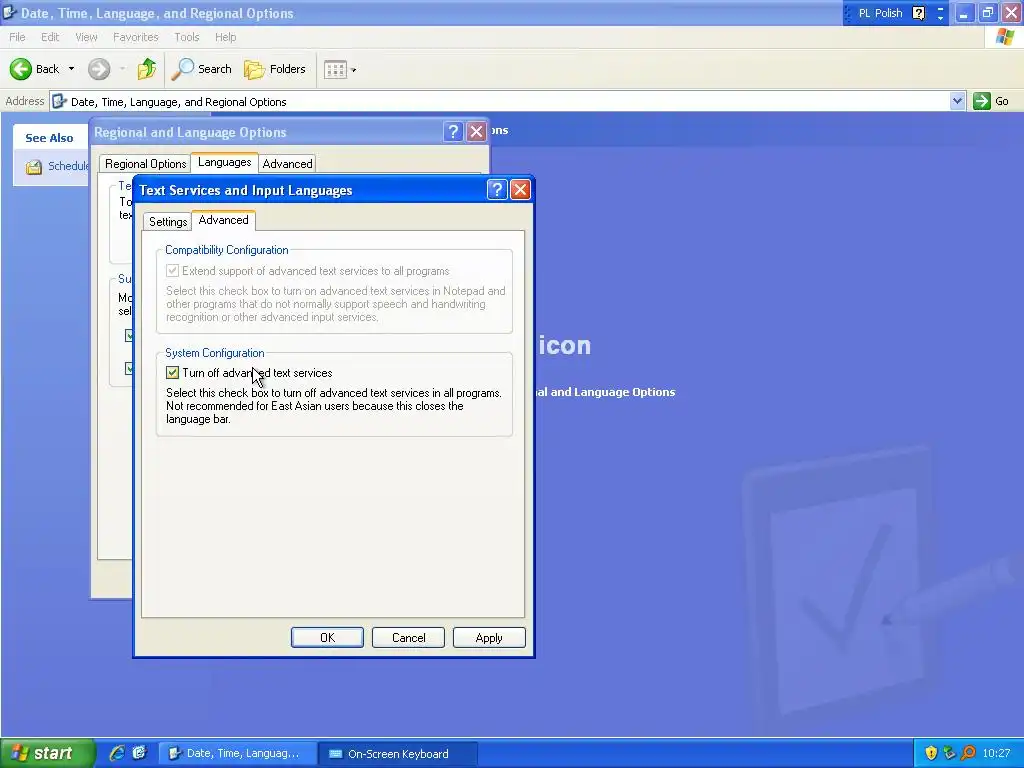
Task: Open the Favorites menu
Action: pyautogui.click(x=135, y=37)
